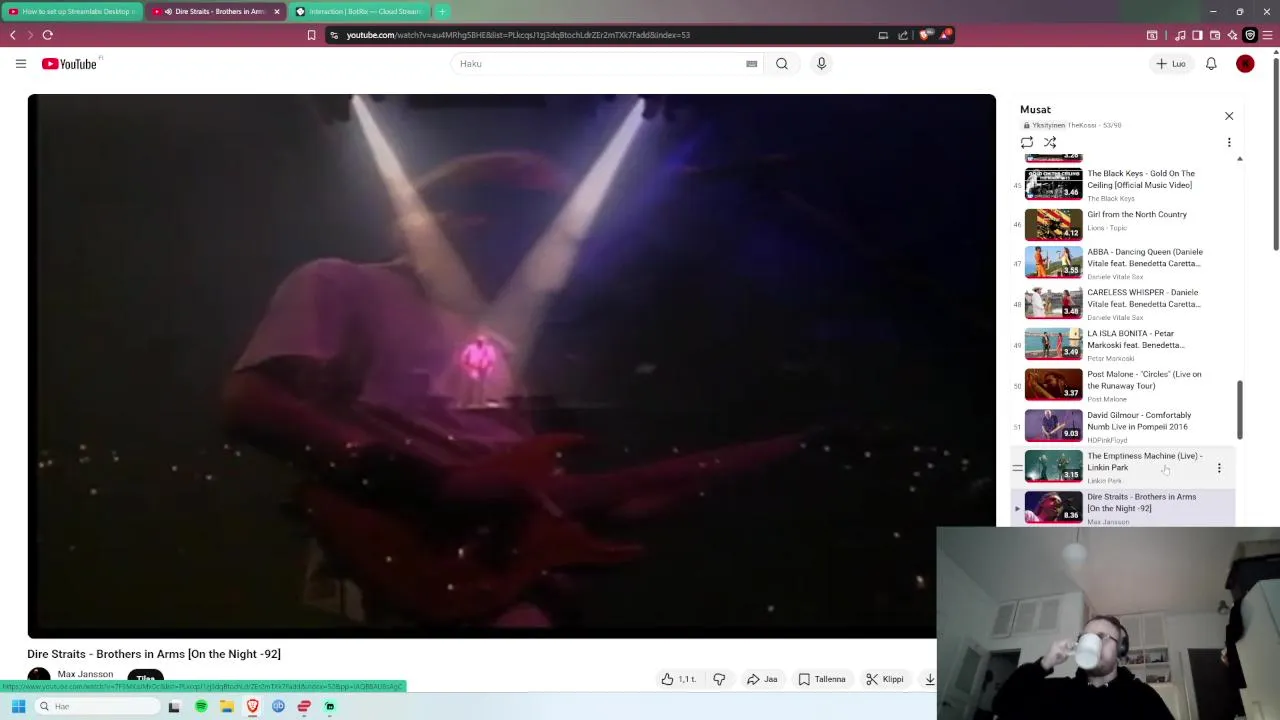Toggle playlist loop button
Viewport: 1280px width, 720px height.
click(x=1027, y=143)
